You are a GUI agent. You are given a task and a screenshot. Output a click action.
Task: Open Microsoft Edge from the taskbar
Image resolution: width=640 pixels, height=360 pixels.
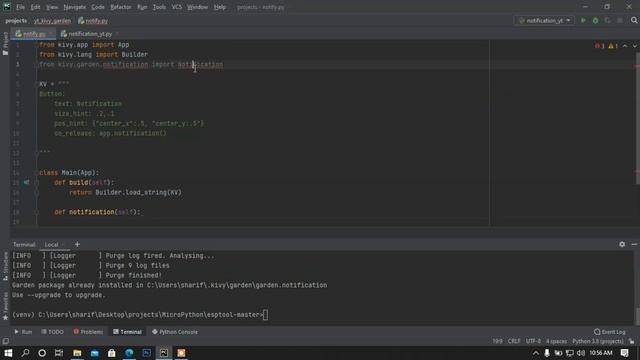click(x=129, y=353)
